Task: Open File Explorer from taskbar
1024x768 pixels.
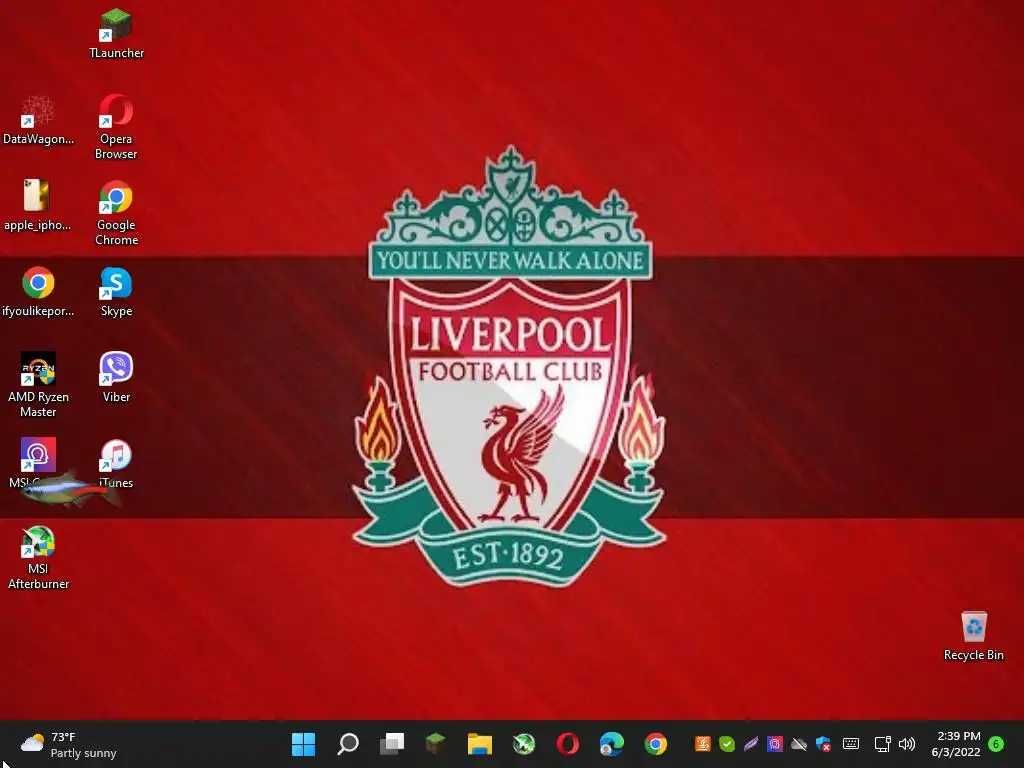Action: click(x=479, y=744)
